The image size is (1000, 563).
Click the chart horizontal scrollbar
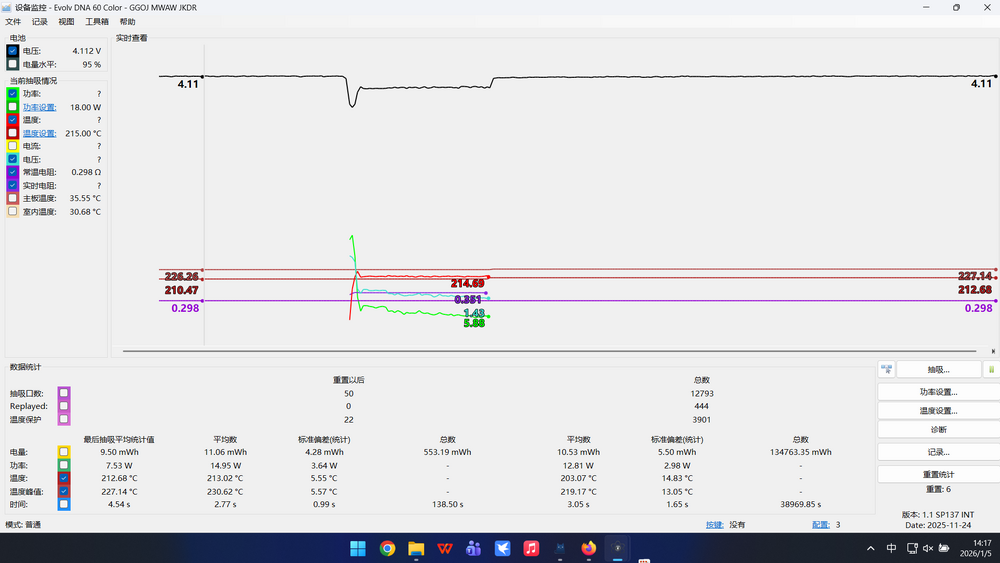[x=549, y=351]
